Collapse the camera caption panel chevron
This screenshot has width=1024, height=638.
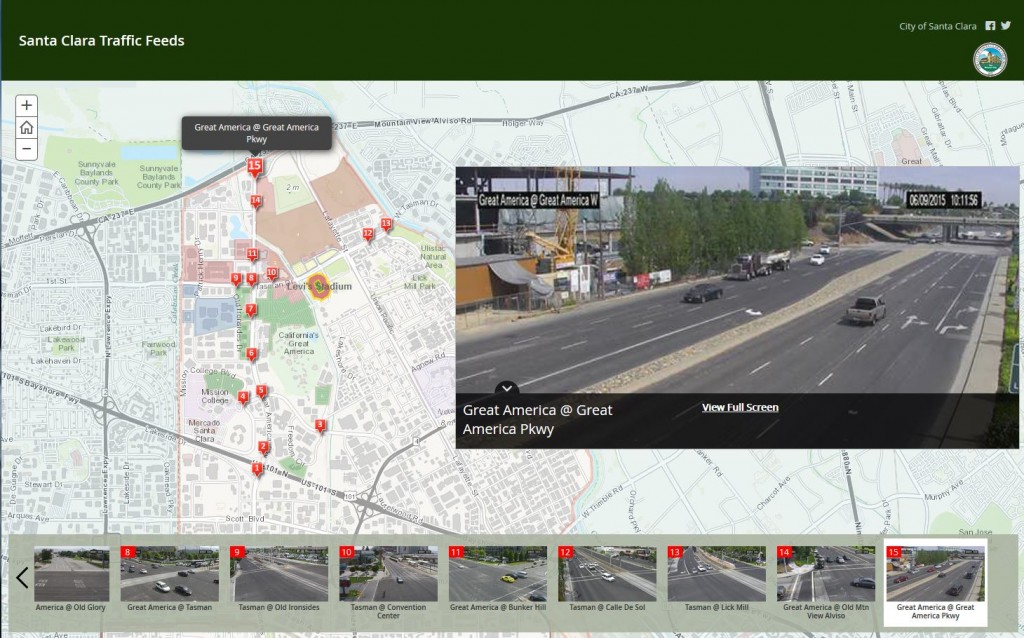(507, 388)
